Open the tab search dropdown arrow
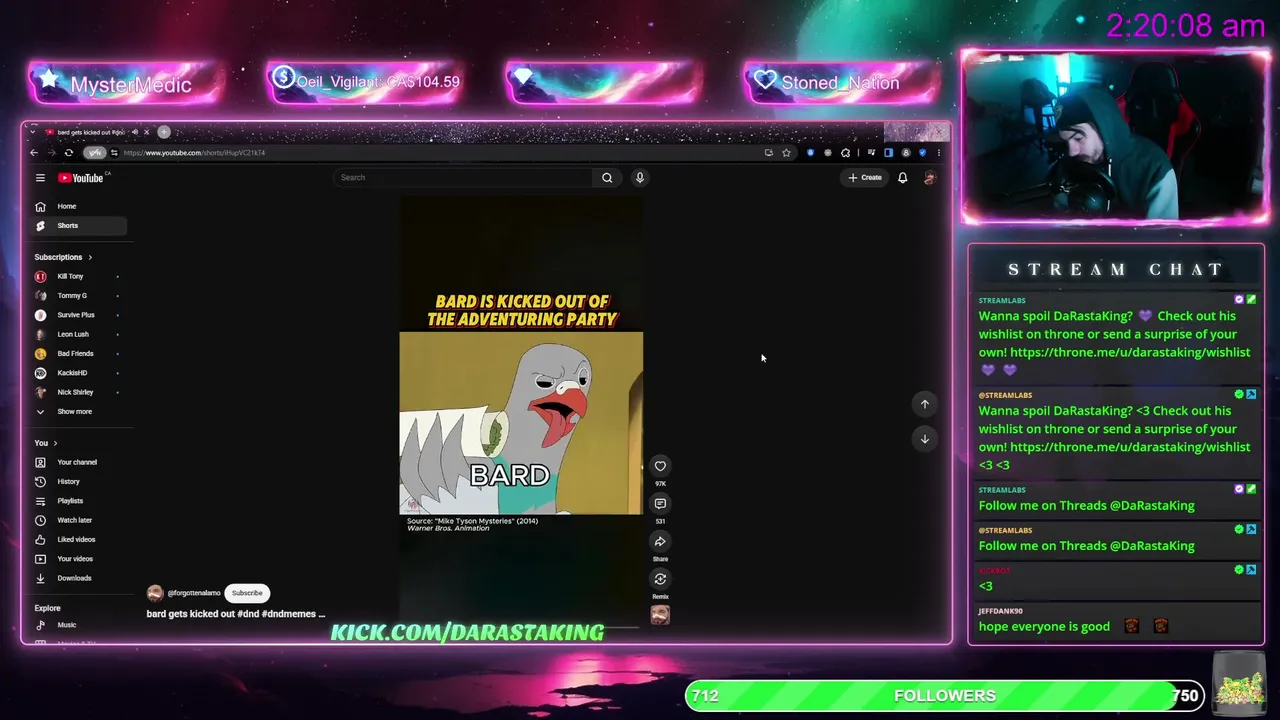1280x720 pixels. click(33, 132)
